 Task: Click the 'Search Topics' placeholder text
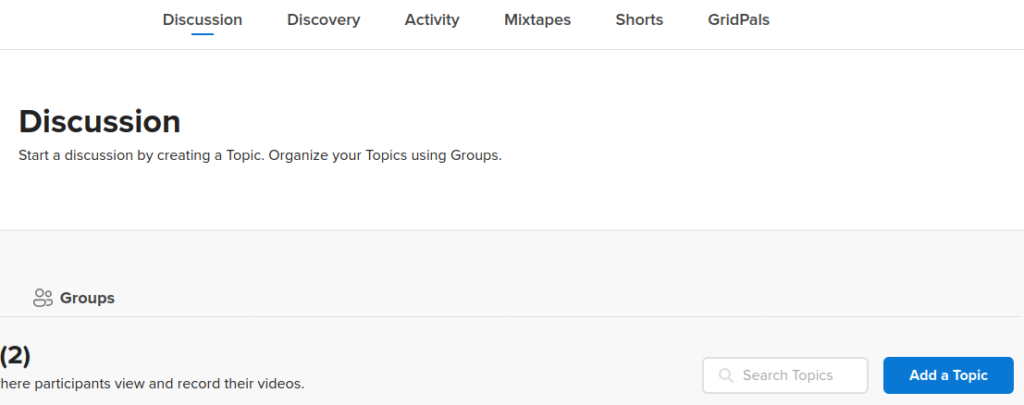(788, 376)
